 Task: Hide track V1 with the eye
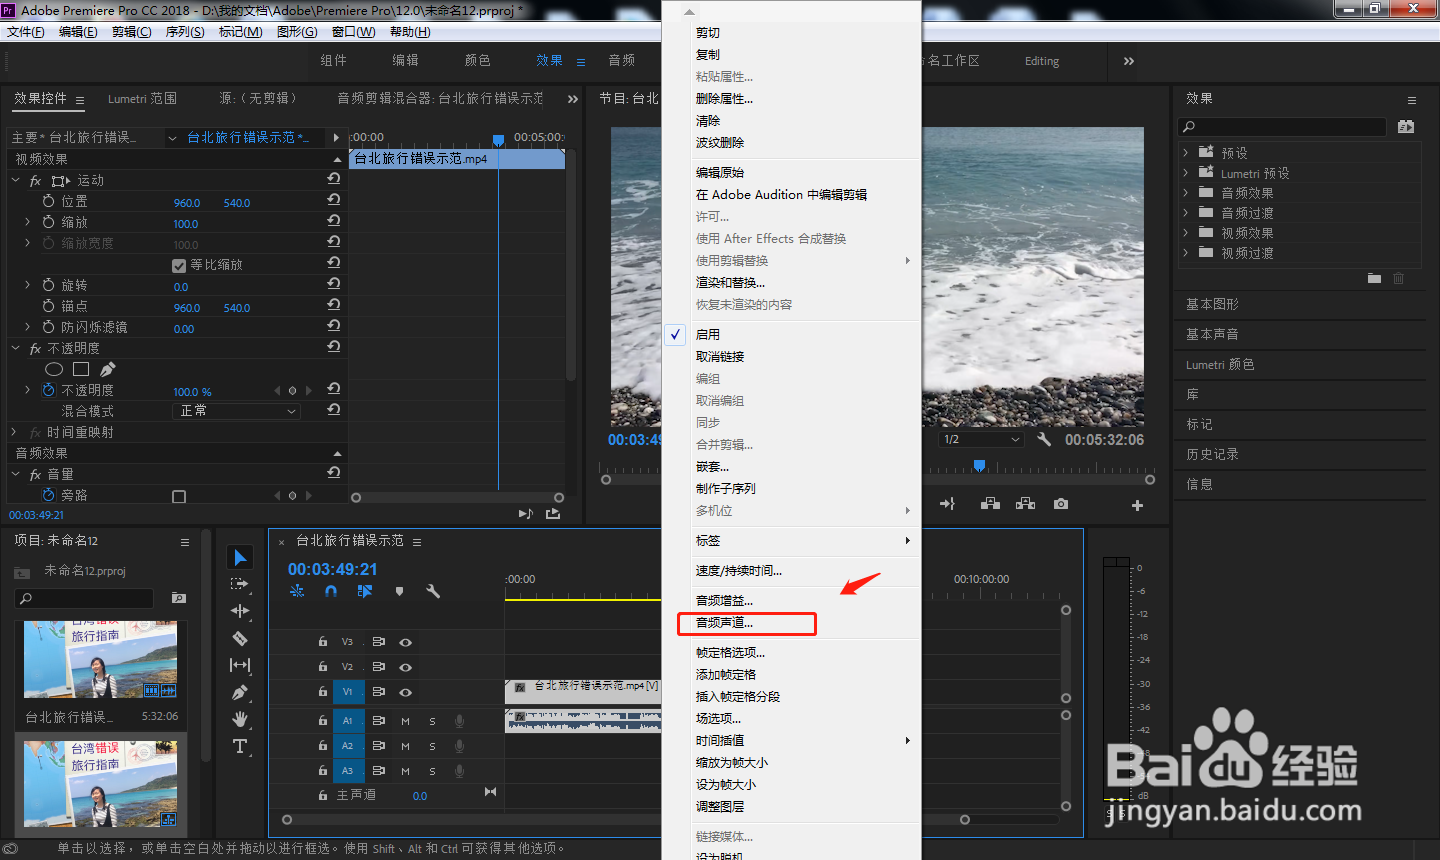405,692
